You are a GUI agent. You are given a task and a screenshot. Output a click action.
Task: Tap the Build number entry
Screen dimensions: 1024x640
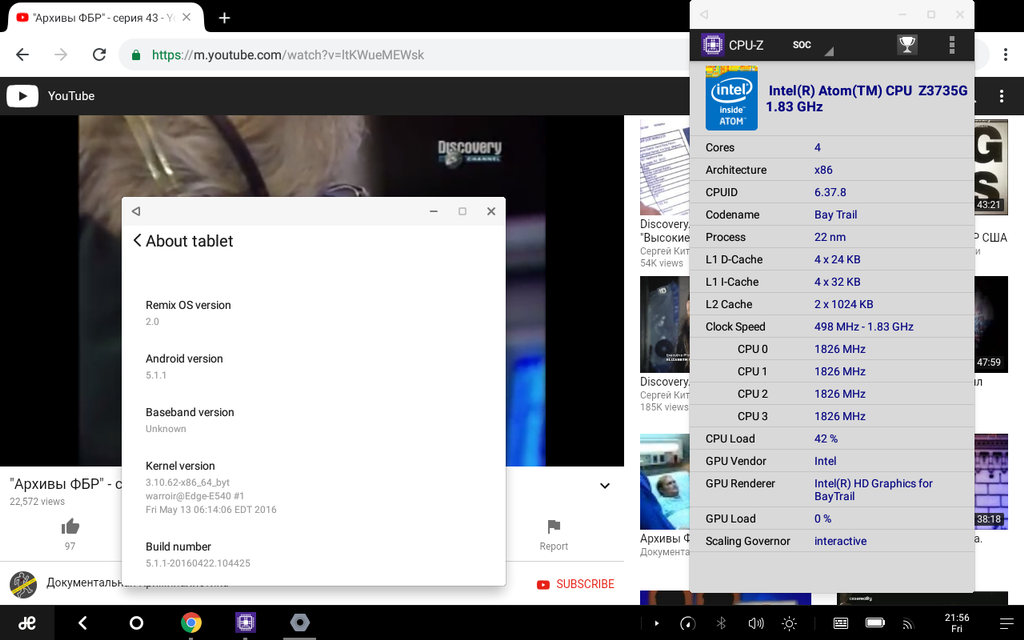313,554
